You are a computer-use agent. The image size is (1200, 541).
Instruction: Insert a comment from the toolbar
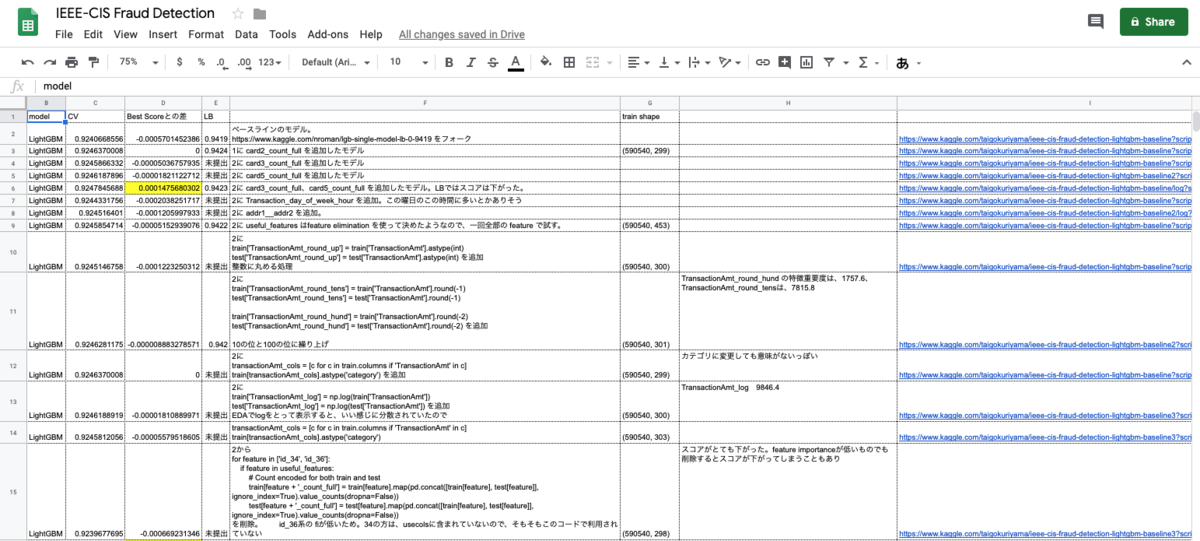(x=784, y=62)
